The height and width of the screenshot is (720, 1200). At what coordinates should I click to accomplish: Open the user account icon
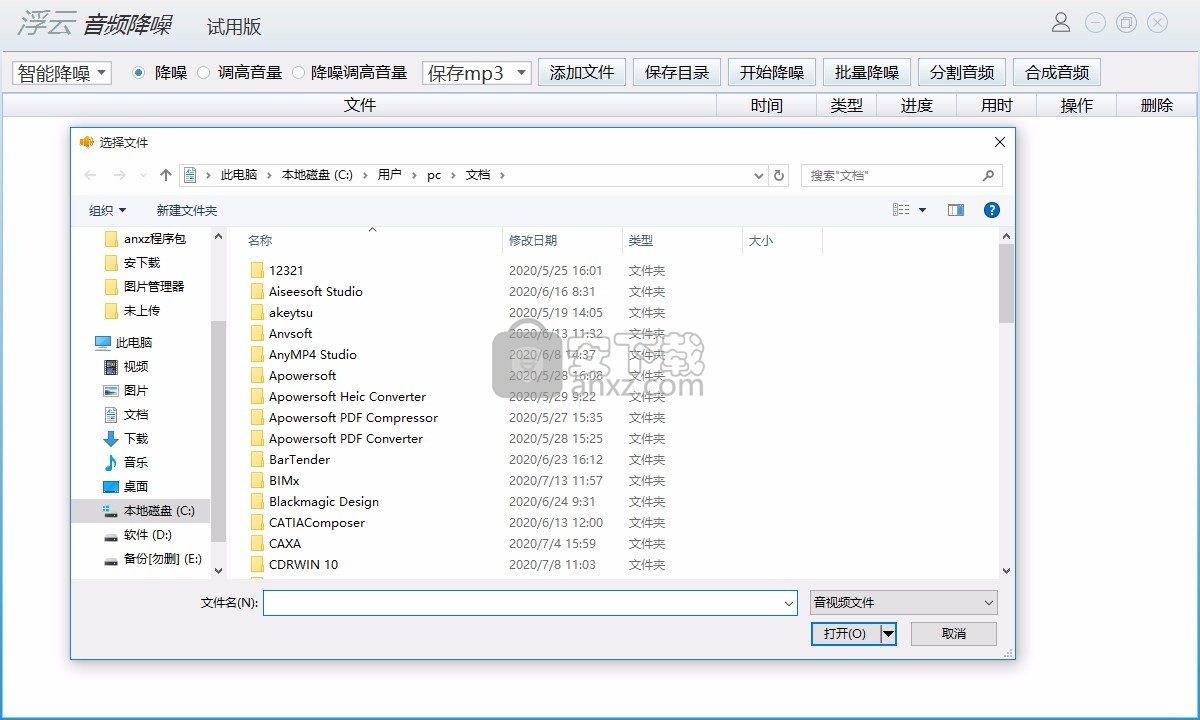pyautogui.click(x=1061, y=22)
